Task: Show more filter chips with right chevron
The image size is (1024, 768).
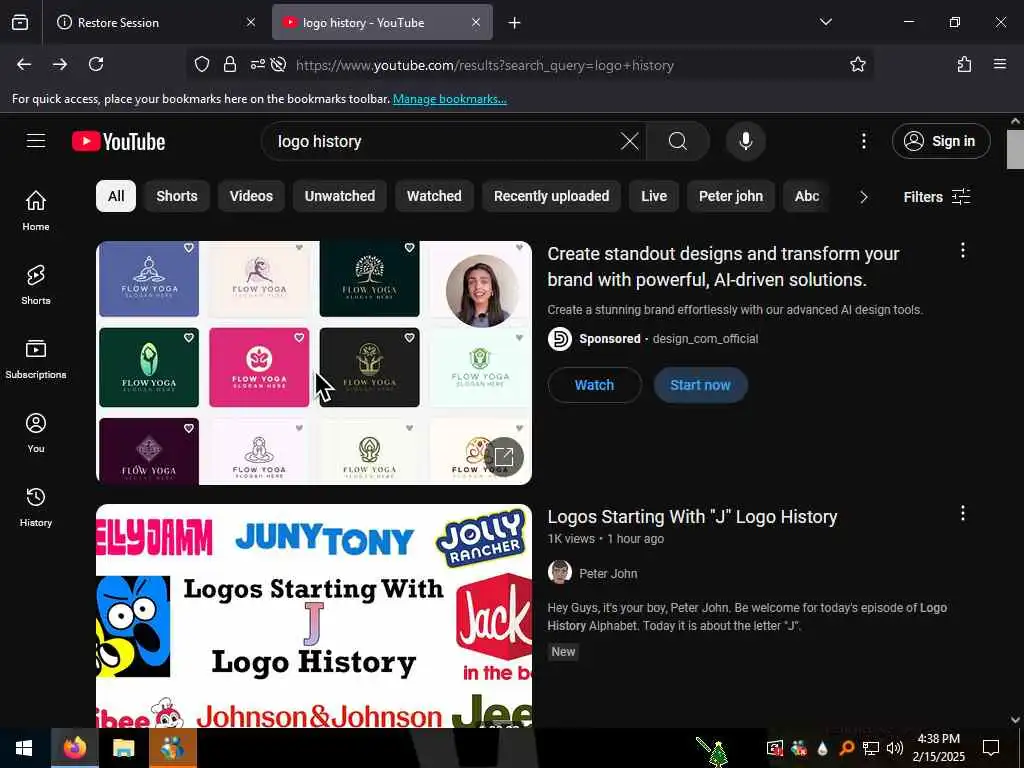Action: click(863, 197)
